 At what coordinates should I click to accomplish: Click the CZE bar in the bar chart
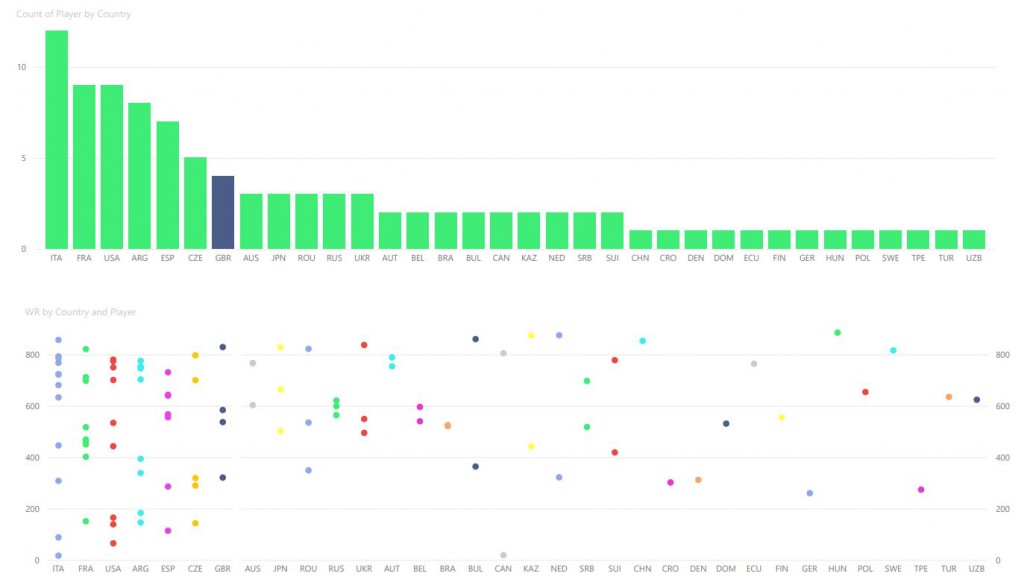coord(196,203)
